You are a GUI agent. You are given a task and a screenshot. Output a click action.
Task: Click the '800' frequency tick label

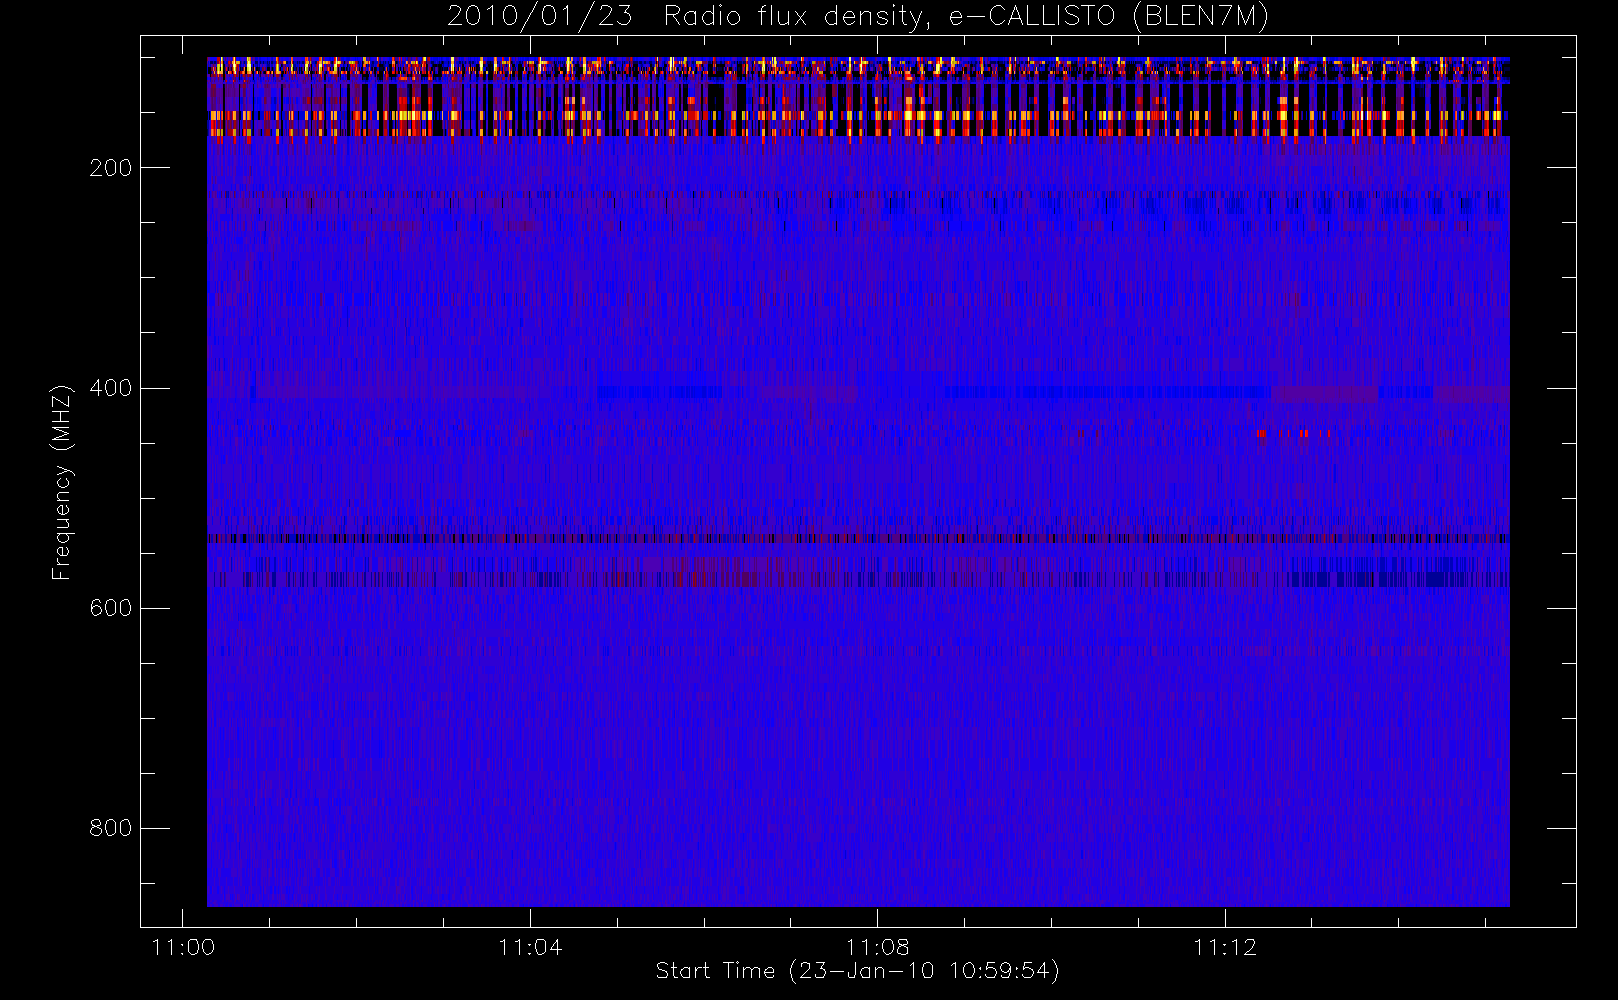(111, 828)
